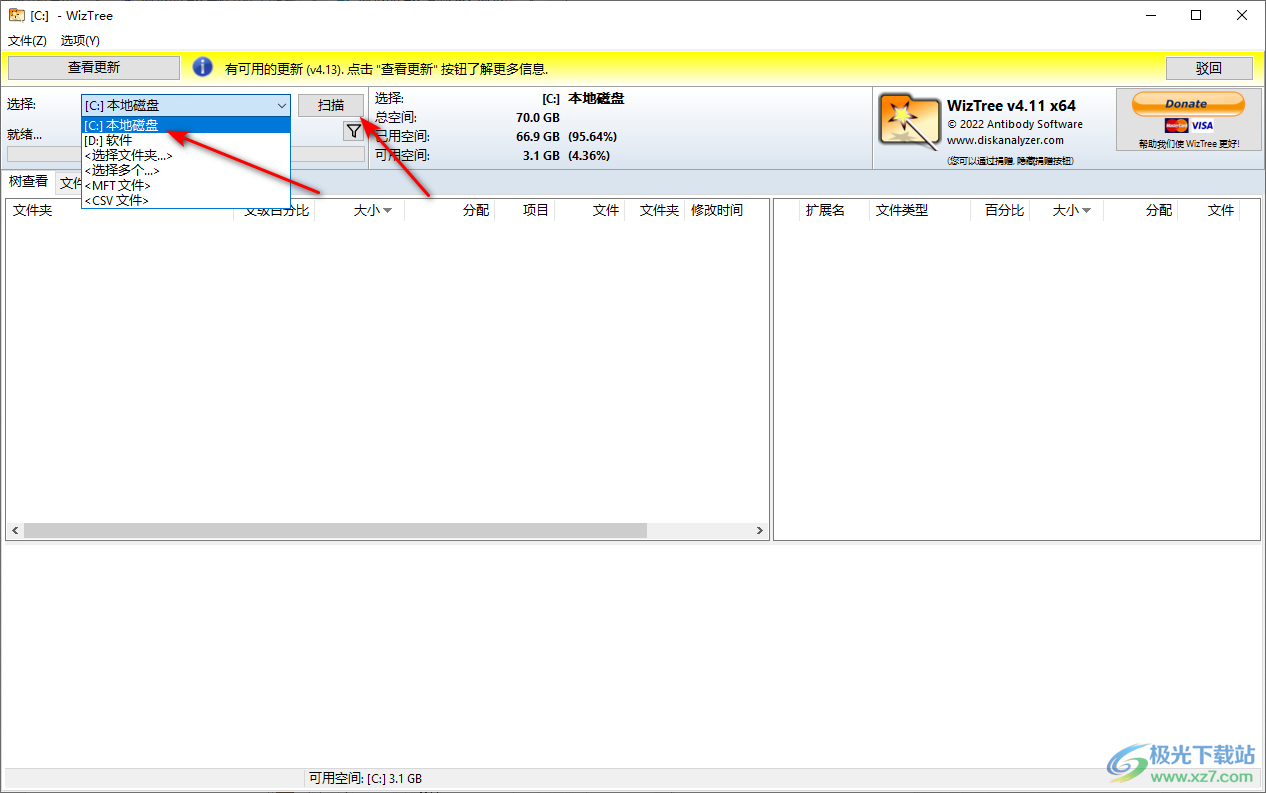
Task: Click the 文件夹 column header in left pane
Action: tap(120, 210)
